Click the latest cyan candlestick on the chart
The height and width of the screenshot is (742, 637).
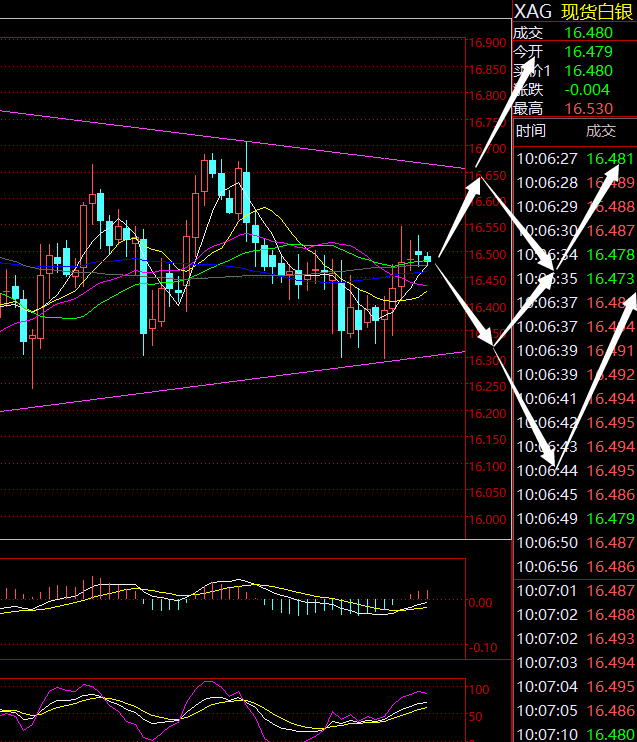(427, 258)
